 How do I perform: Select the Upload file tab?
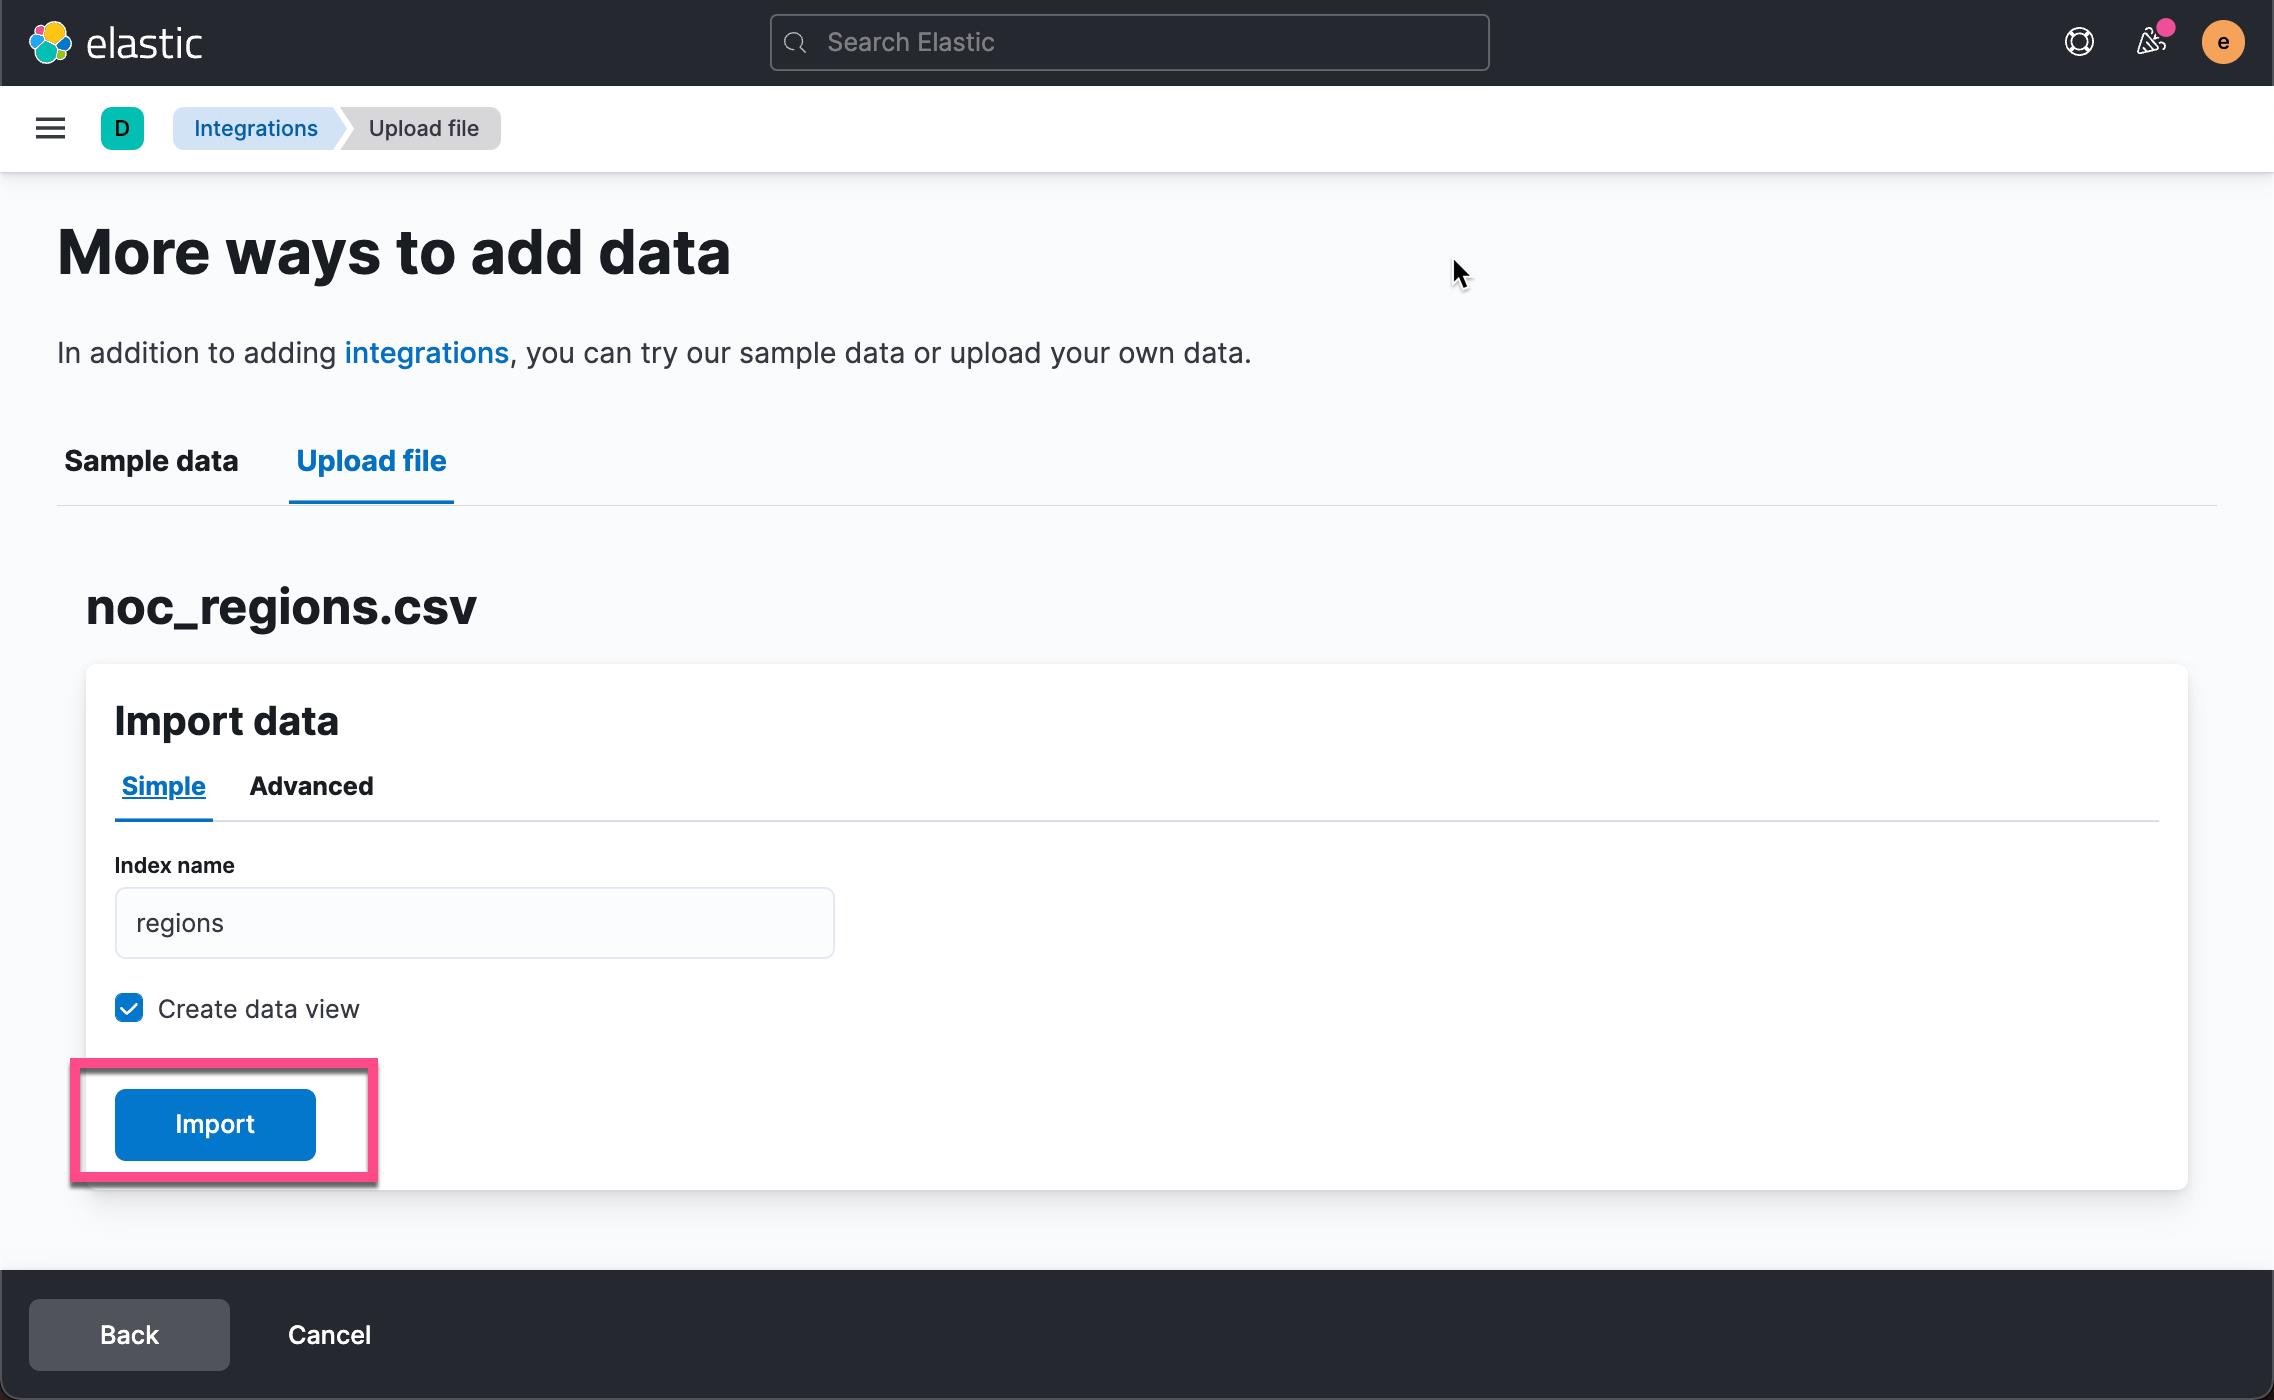[x=371, y=461]
